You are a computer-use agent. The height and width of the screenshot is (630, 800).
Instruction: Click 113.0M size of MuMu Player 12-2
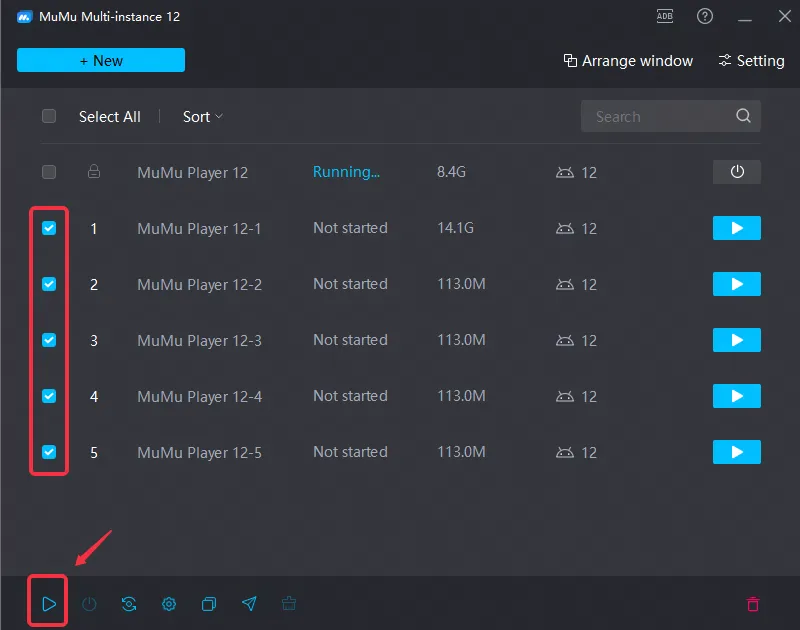coord(461,284)
